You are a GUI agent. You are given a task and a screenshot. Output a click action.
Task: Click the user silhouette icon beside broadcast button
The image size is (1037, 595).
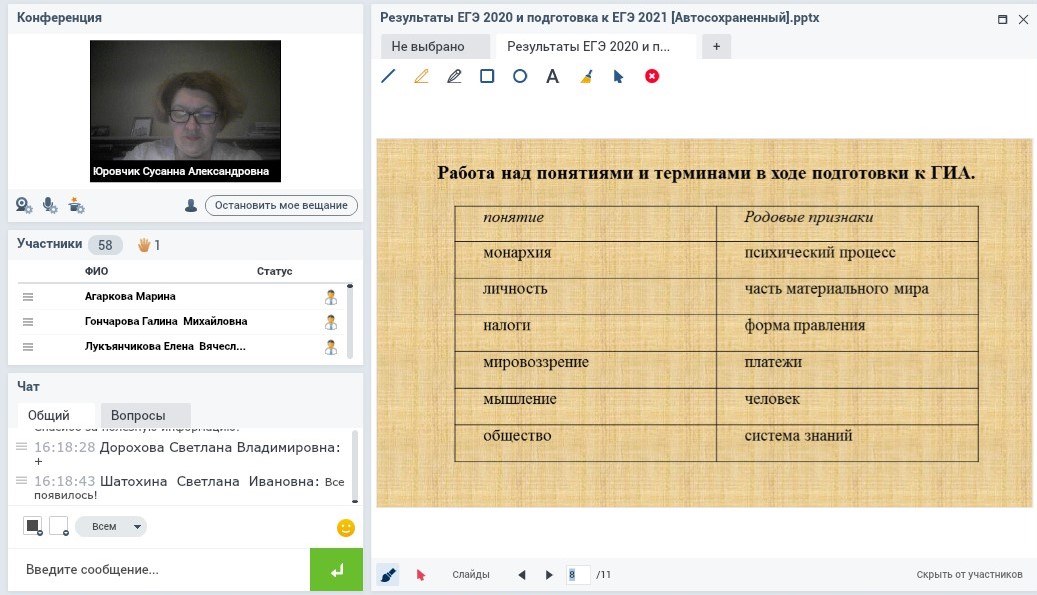[190, 206]
